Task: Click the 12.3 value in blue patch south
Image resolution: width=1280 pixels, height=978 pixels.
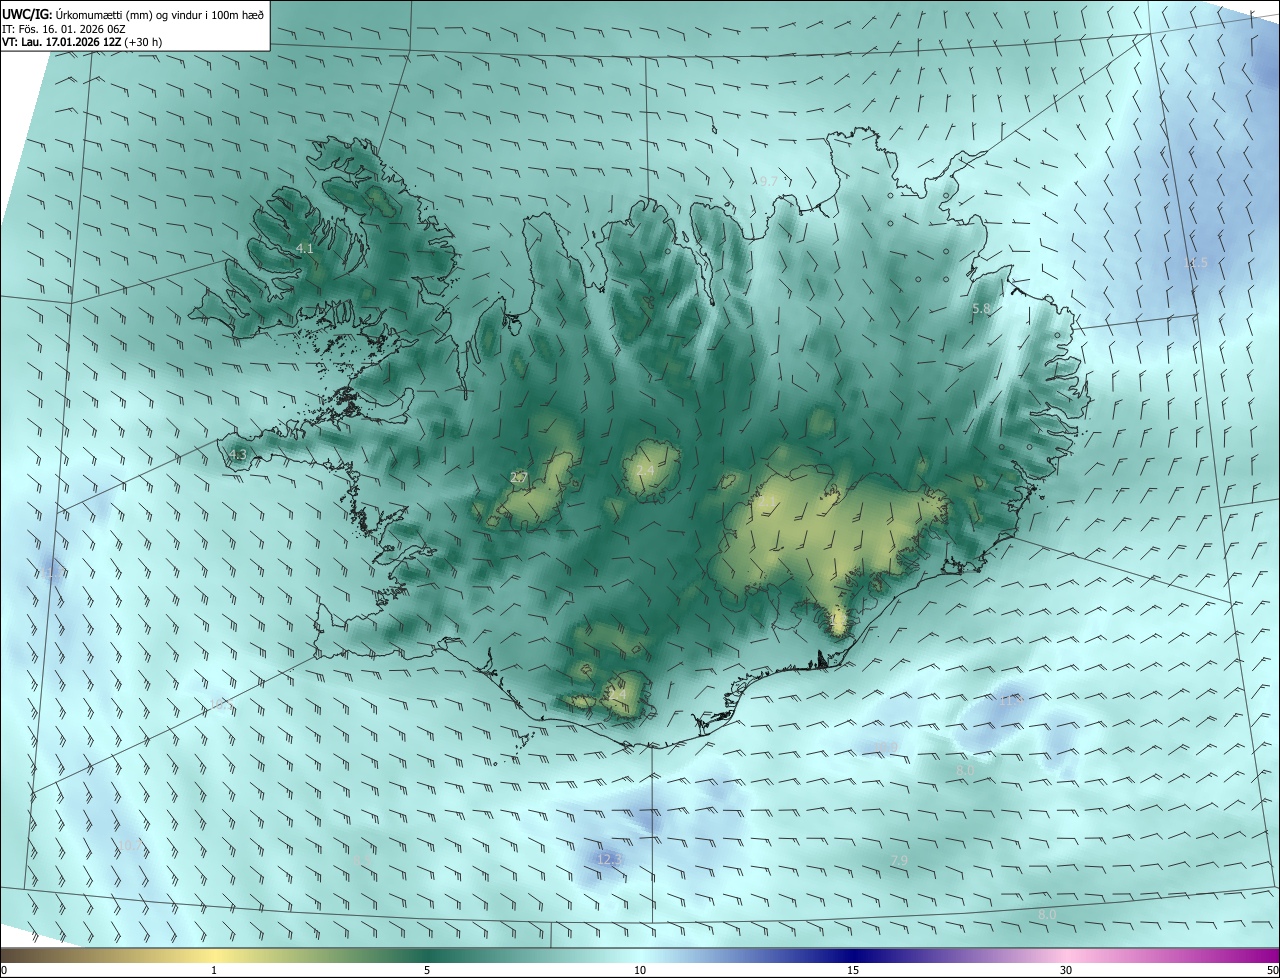Action: (x=609, y=859)
